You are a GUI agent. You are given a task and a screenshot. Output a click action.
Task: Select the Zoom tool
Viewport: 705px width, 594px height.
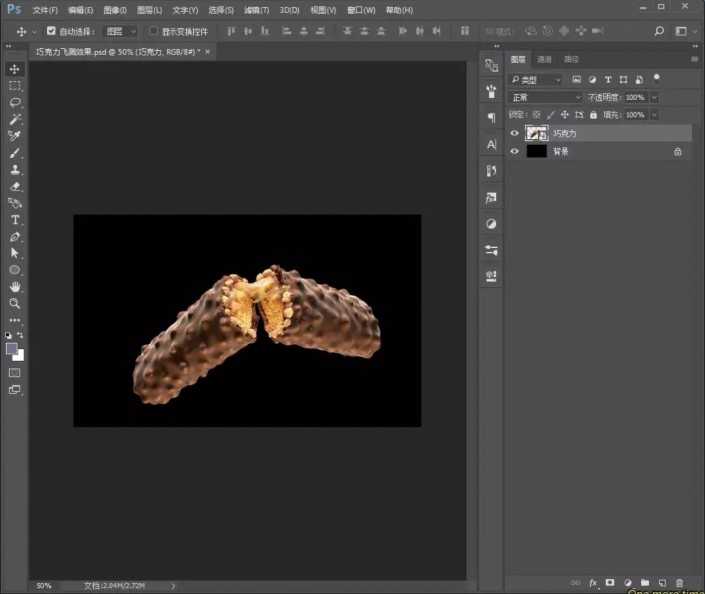coord(15,303)
